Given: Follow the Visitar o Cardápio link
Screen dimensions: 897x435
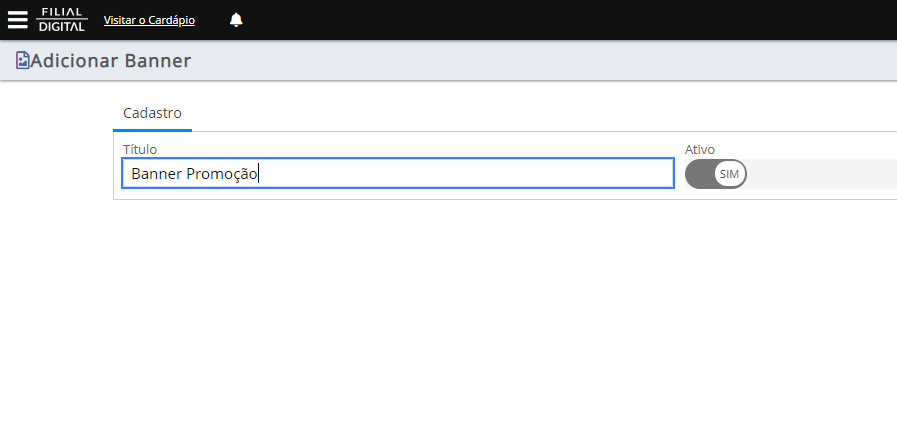Looking at the screenshot, I should (149, 20).
